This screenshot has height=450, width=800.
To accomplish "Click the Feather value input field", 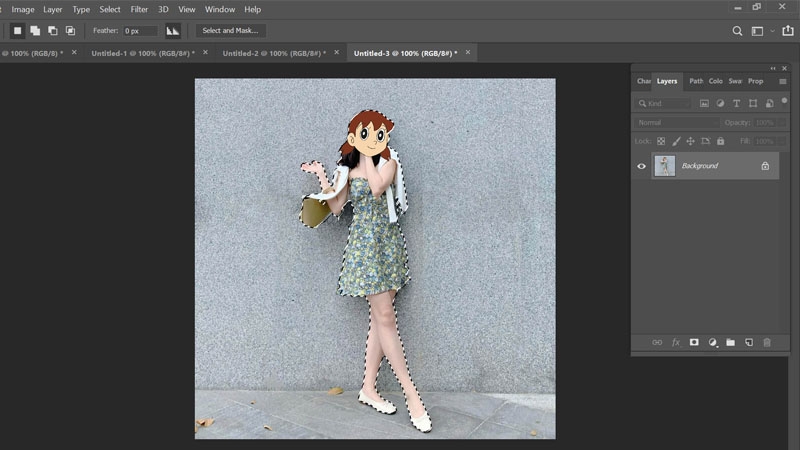I will pos(140,31).
